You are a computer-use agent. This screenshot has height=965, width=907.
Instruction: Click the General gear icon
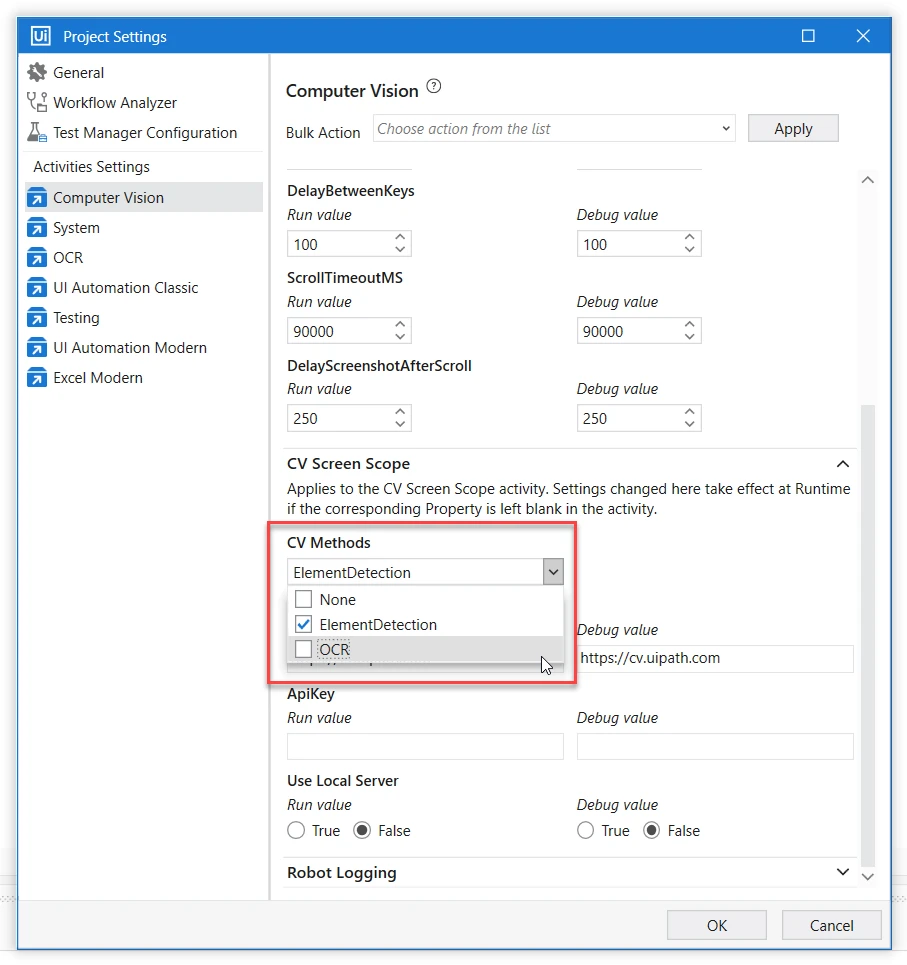point(37,72)
